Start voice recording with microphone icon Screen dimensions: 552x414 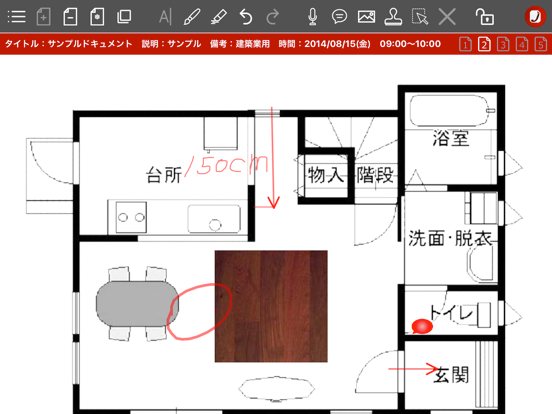[312, 17]
